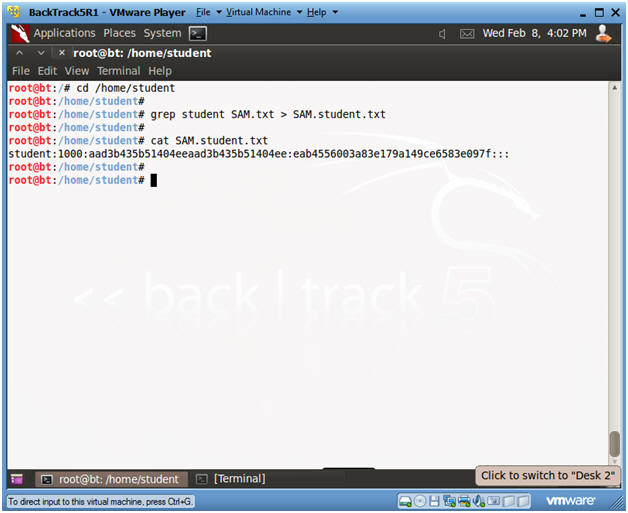Launch terminal from top panel icon

point(198,34)
